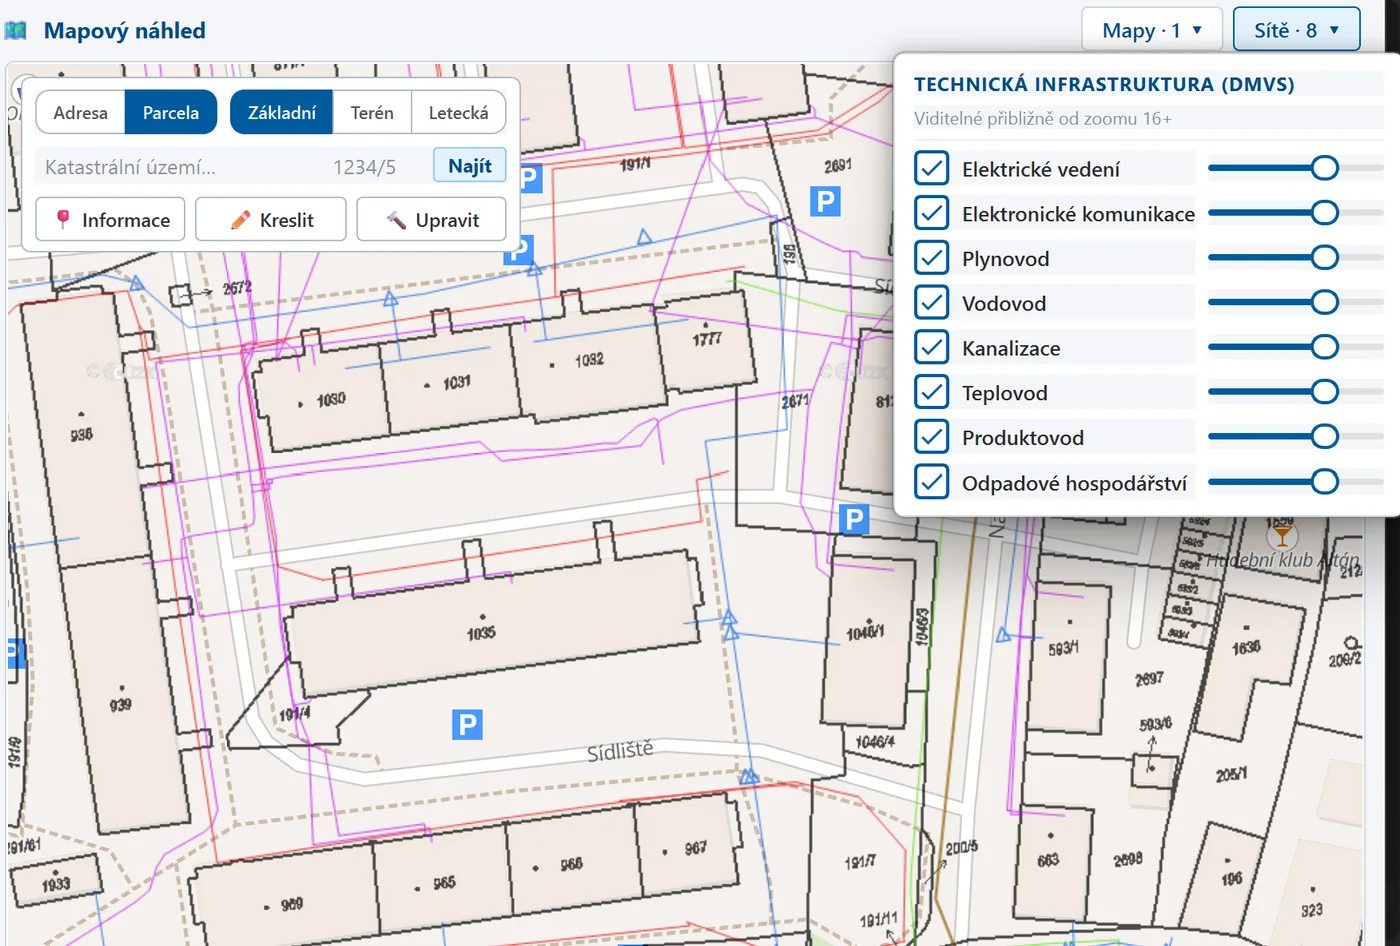Click the Odpadové hospodářství opacity slider
Screen dimensions: 1400x946
coord(1296,482)
